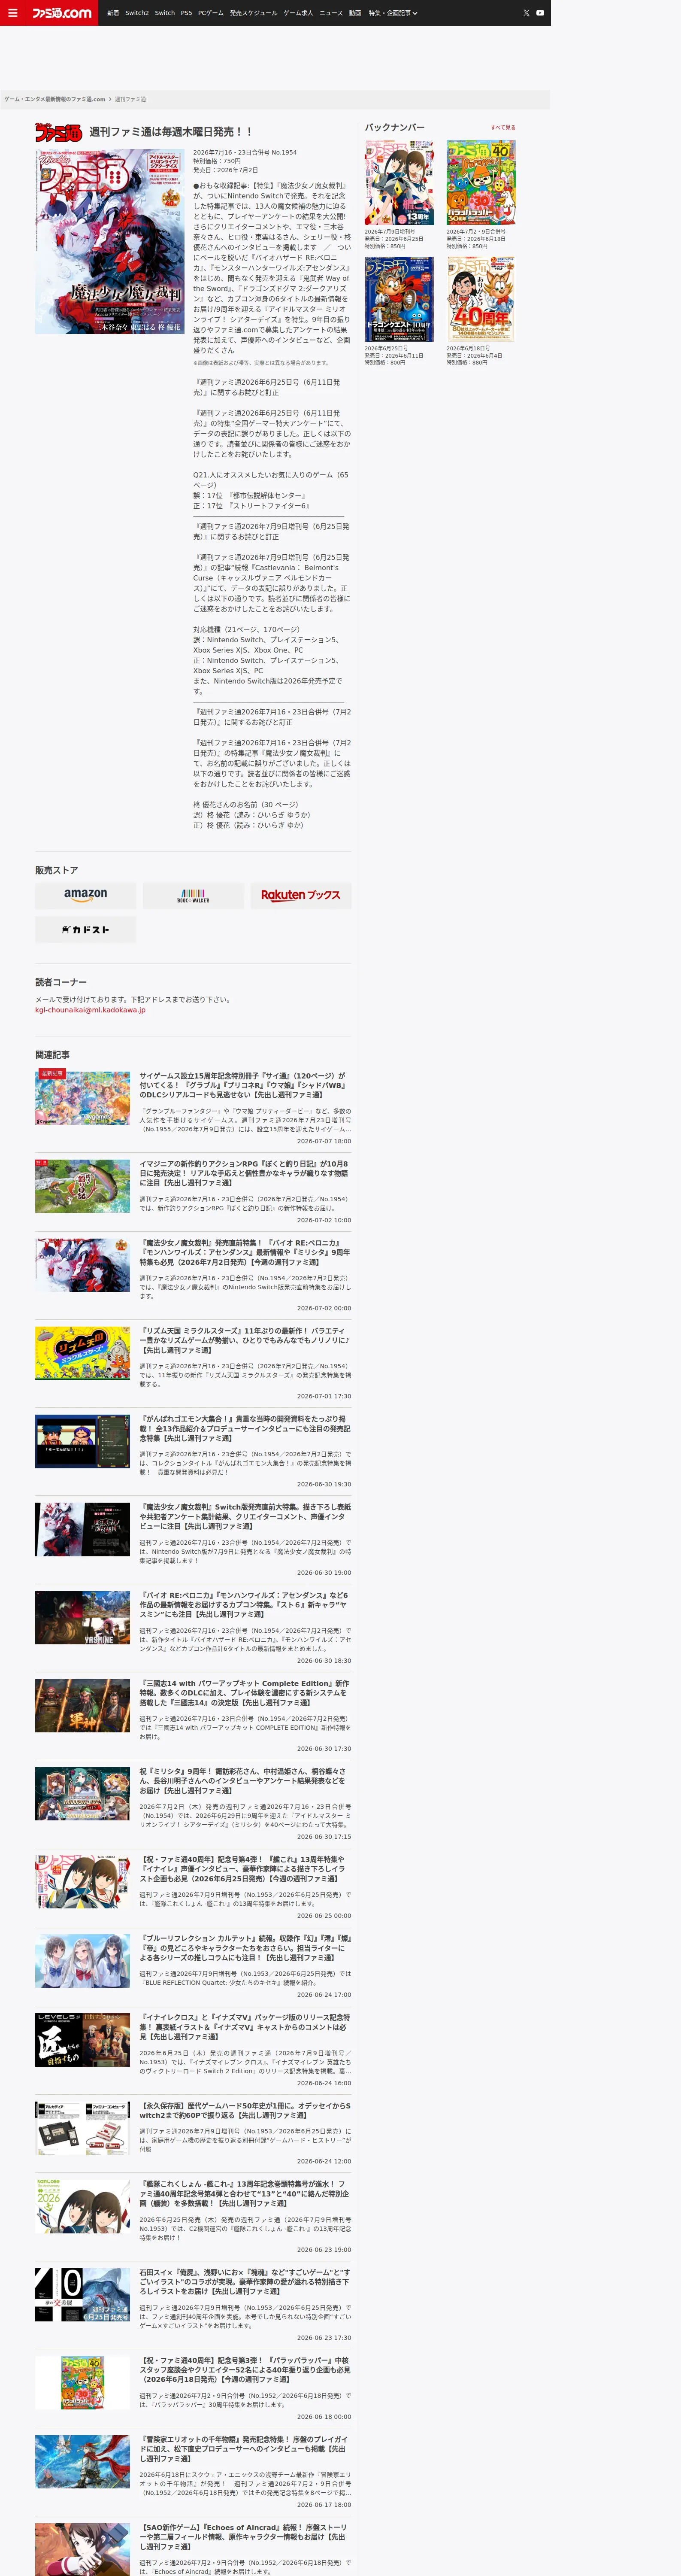Open the hamburger menu icon

tap(13, 13)
